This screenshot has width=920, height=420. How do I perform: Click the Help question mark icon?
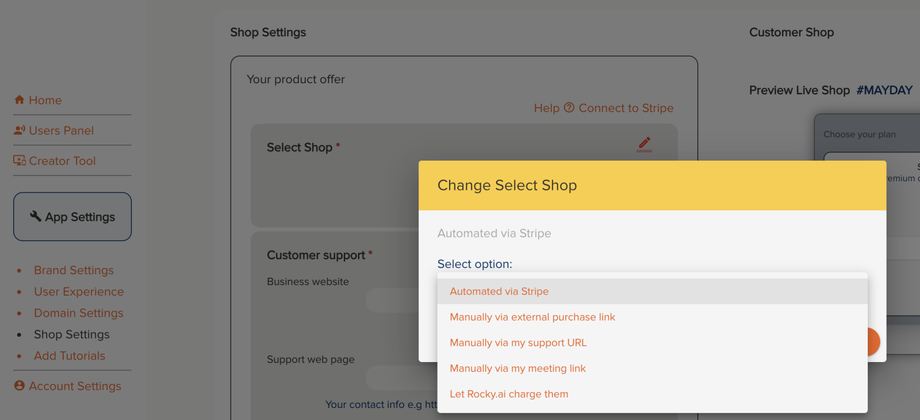pyautogui.click(x=569, y=108)
